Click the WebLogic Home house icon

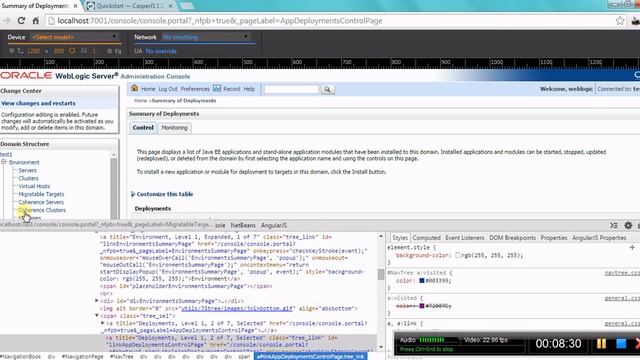[134, 88]
